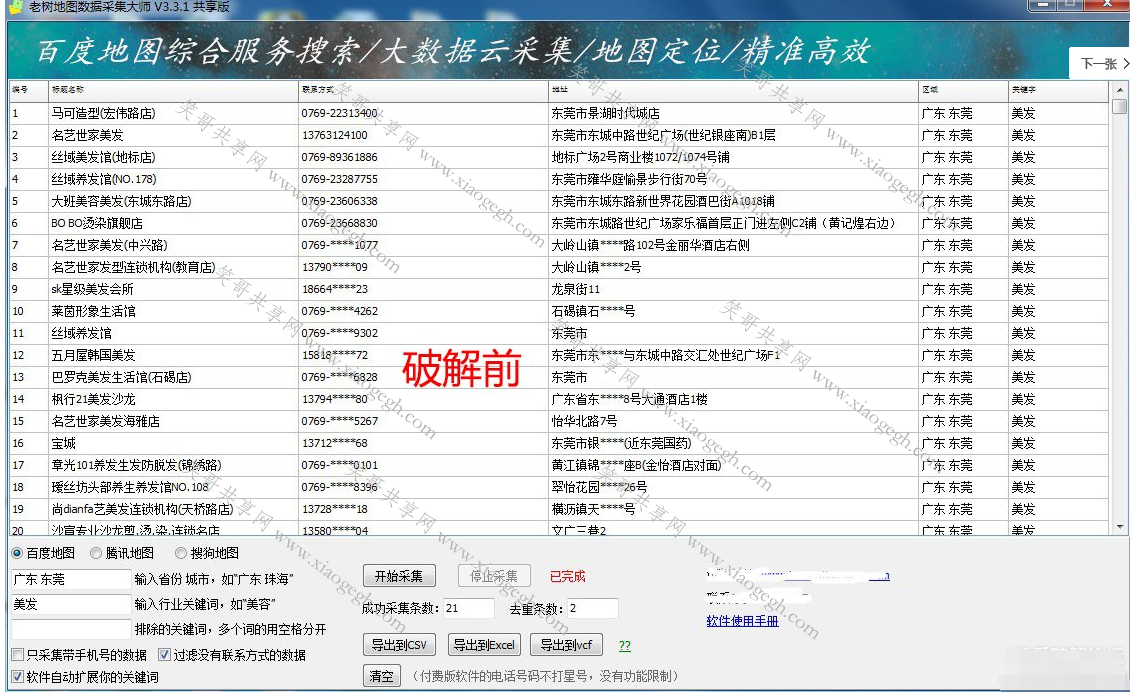Click the 导出到CSV button

click(x=399, y=645)
